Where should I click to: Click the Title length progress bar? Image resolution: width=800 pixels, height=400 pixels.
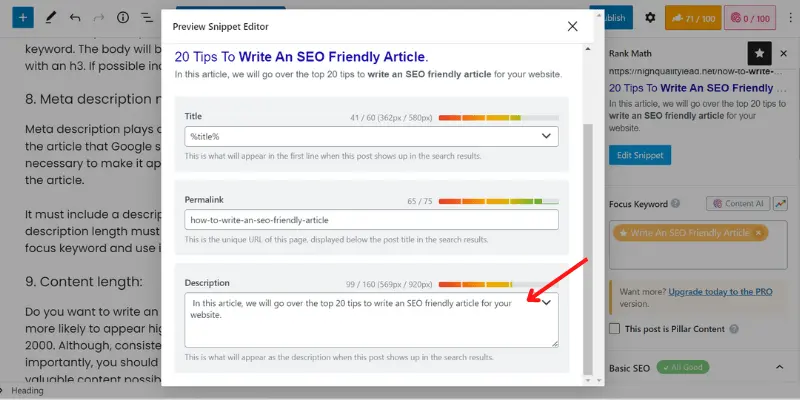[x=498, y=118]
